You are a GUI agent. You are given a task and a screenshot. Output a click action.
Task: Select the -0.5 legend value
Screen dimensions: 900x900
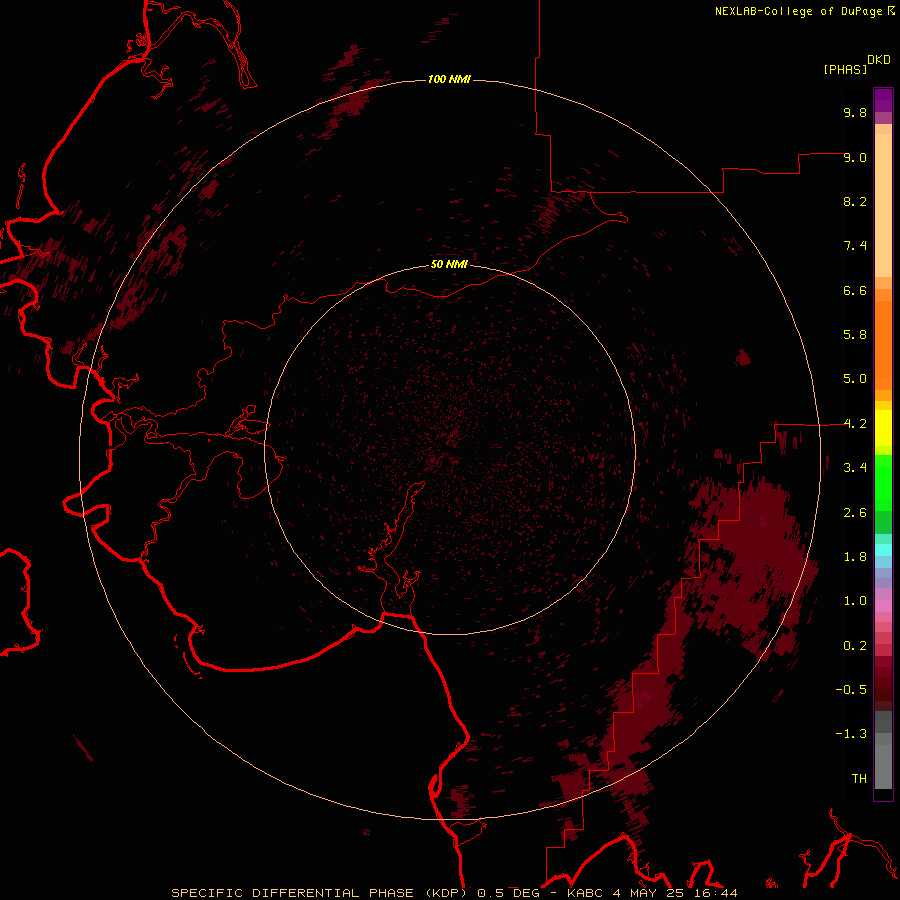pyautogui.click(x=851, y=690)
